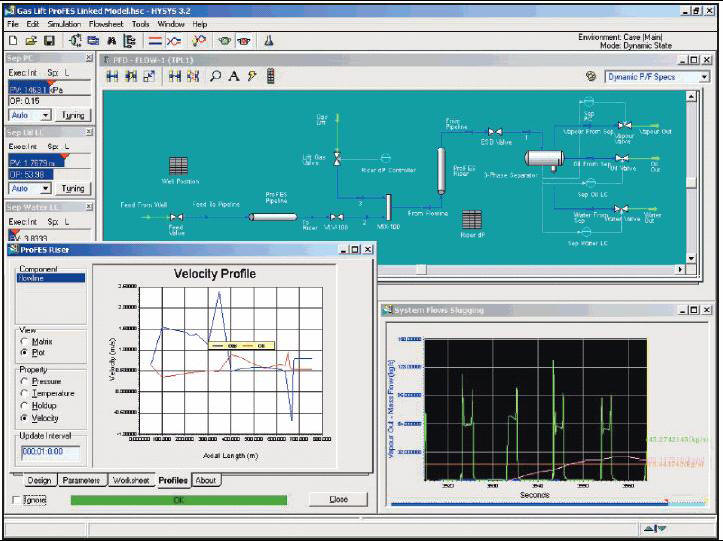
Task: Select the Feed Valve on the PFD
Action: (x=176, y=217)
